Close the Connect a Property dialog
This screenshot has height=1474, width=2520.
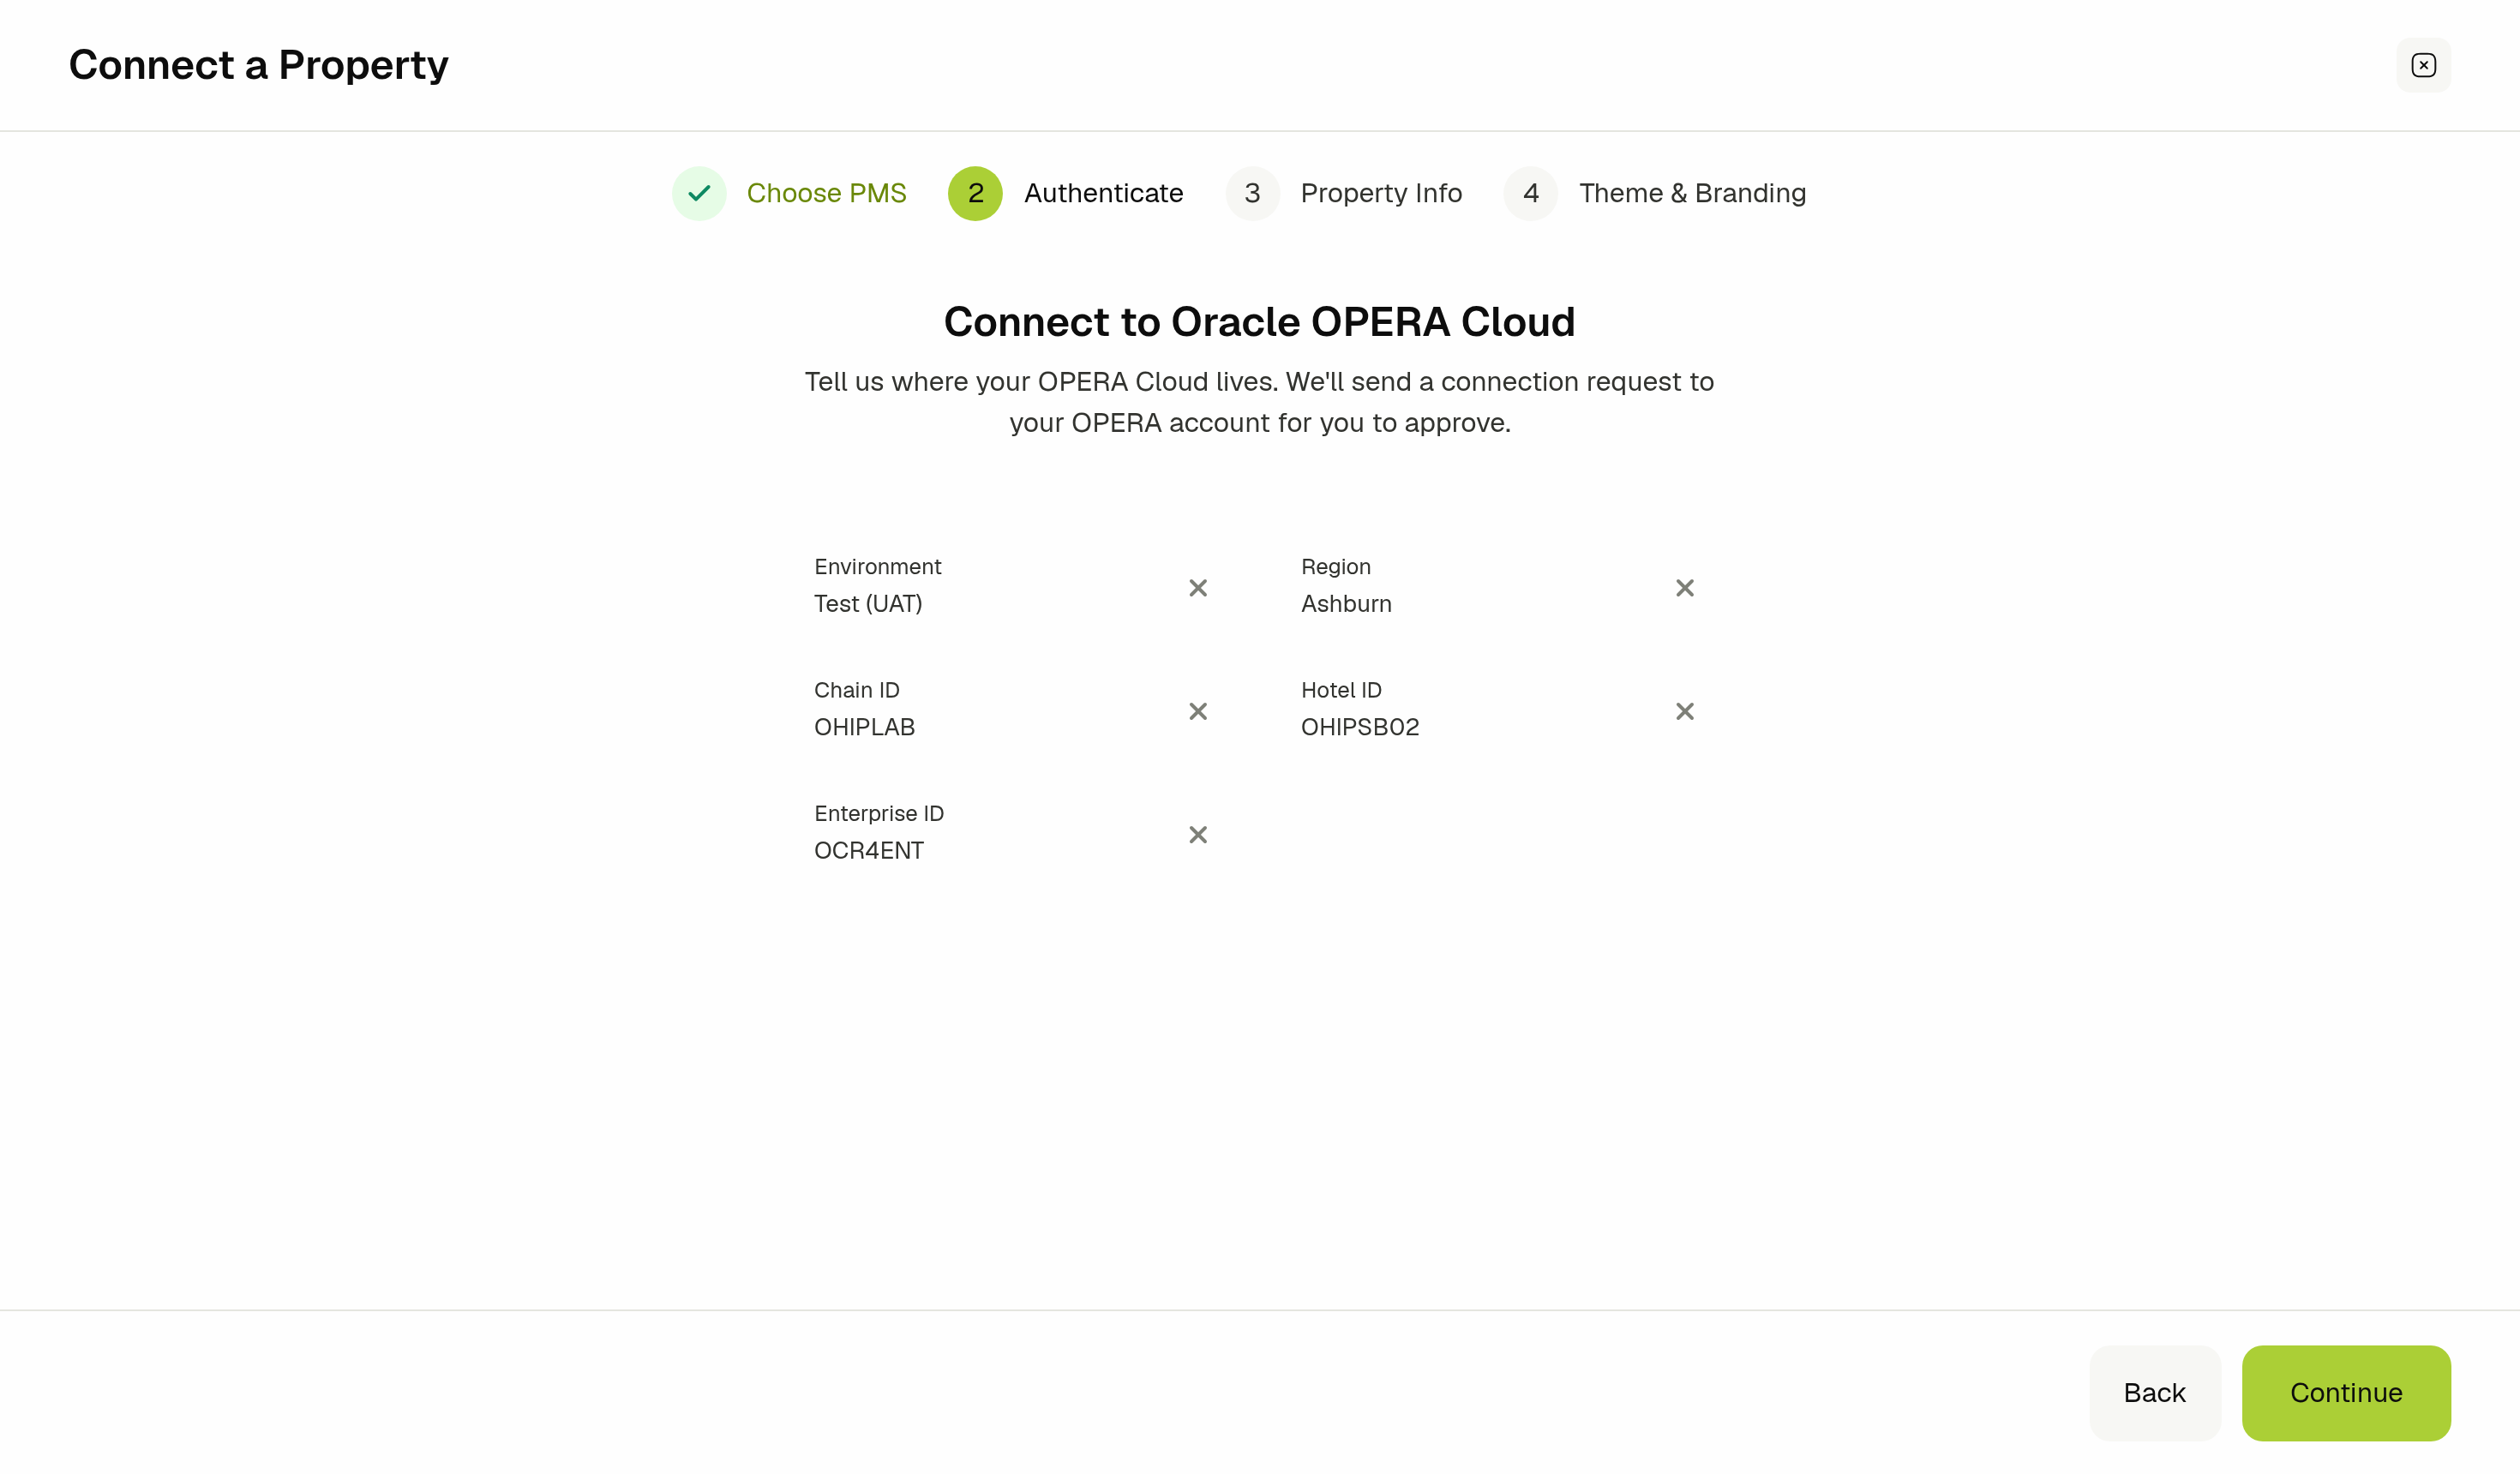tap(2423, 65)
